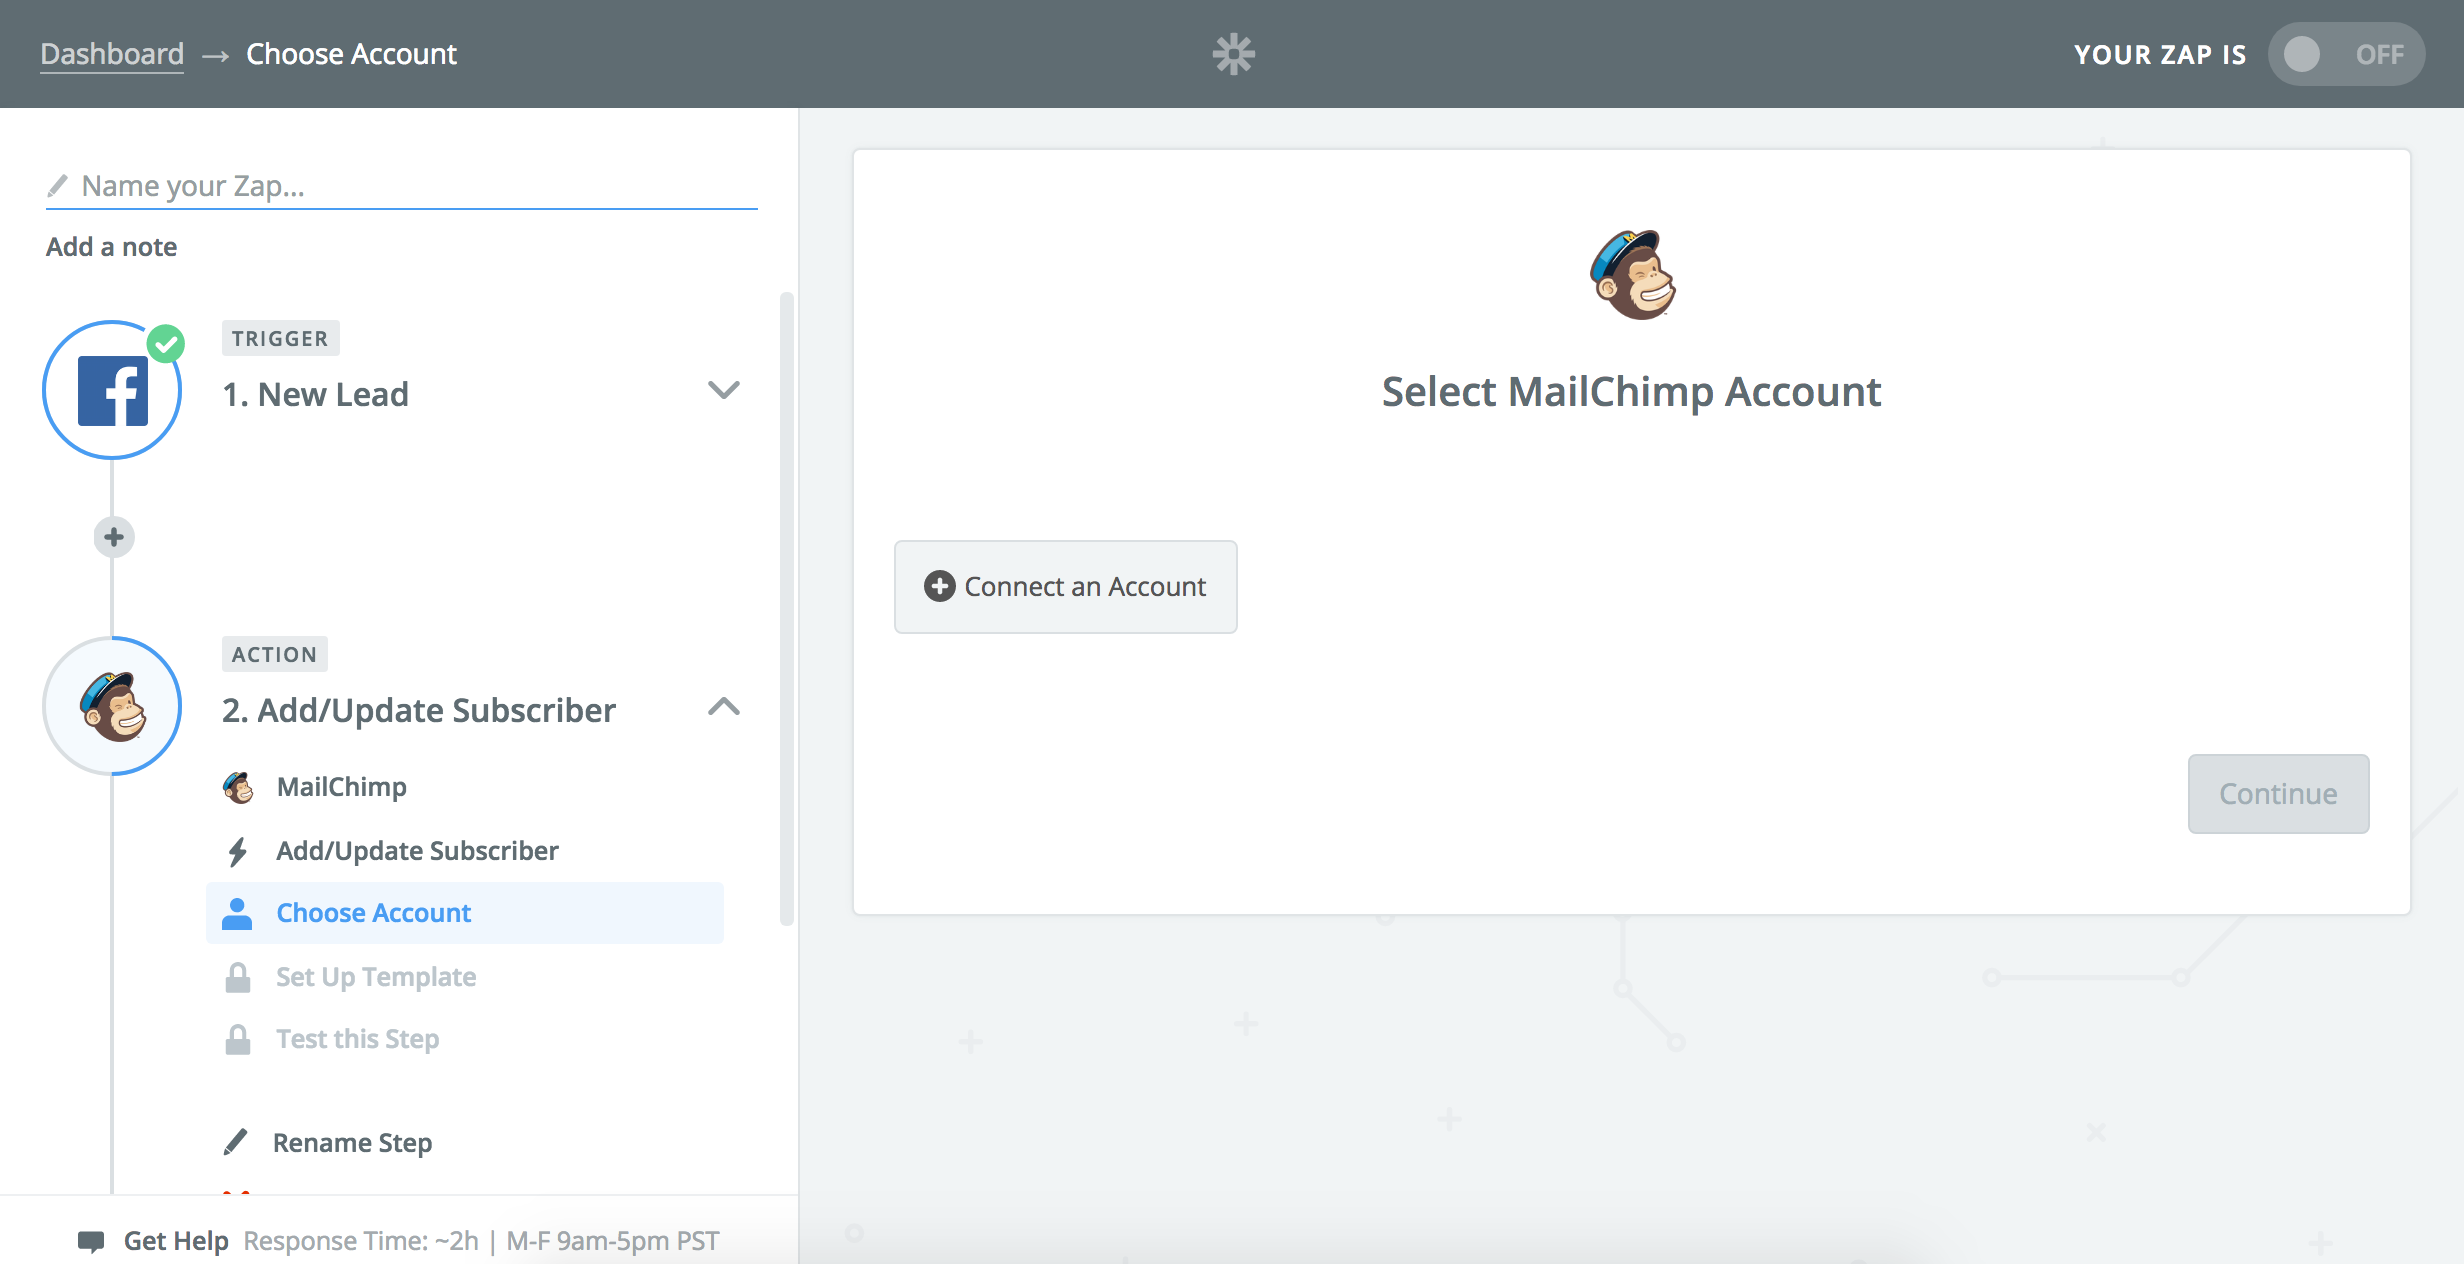Open the Add/Update Subscriber action step
Viewport: 2464px width, 1264px height.
click(x=417, y=851)
